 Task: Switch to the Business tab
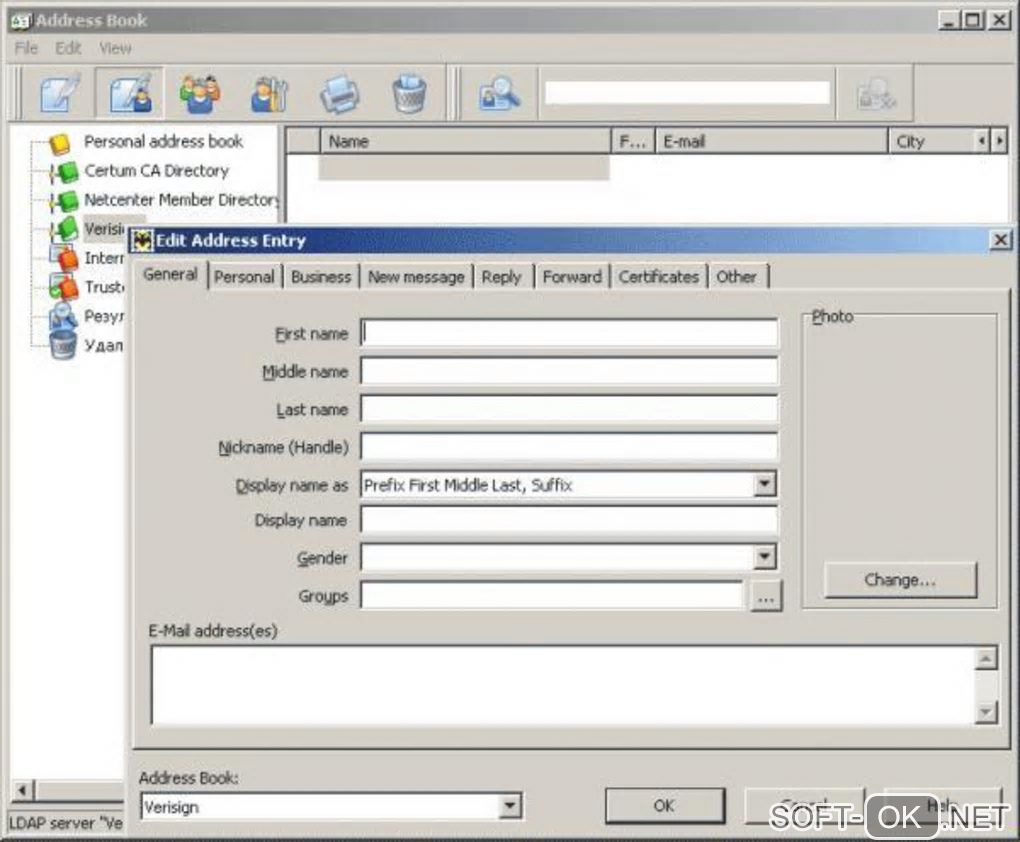point(321,277)
